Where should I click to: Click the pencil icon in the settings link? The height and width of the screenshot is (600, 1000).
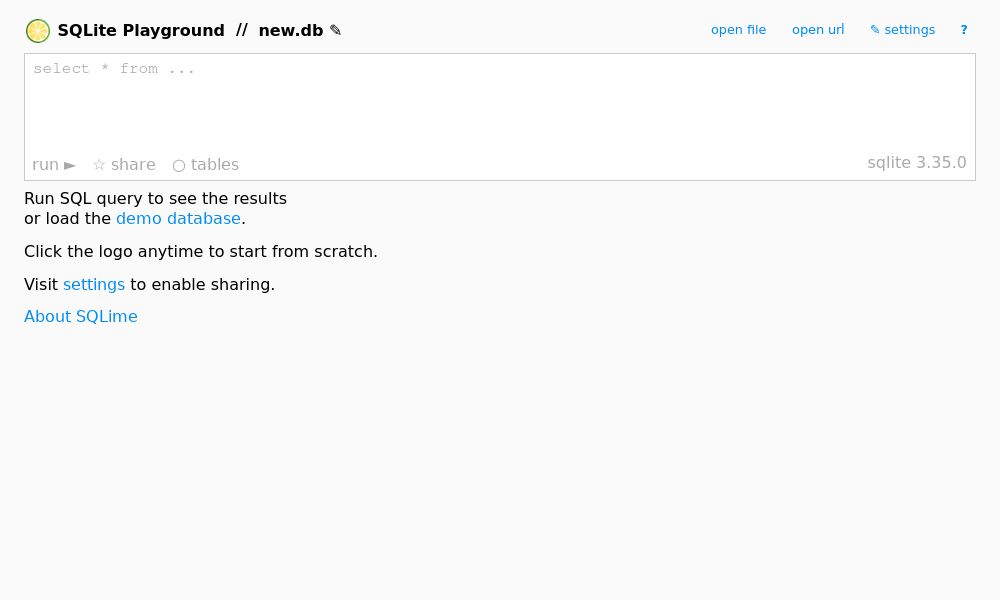875,30
